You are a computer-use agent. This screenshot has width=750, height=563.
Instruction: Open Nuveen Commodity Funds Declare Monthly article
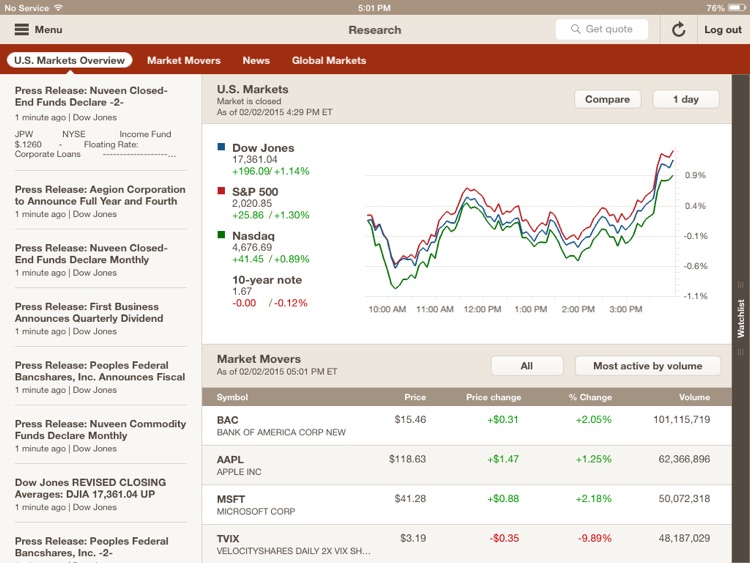click(x=100, y=436)
